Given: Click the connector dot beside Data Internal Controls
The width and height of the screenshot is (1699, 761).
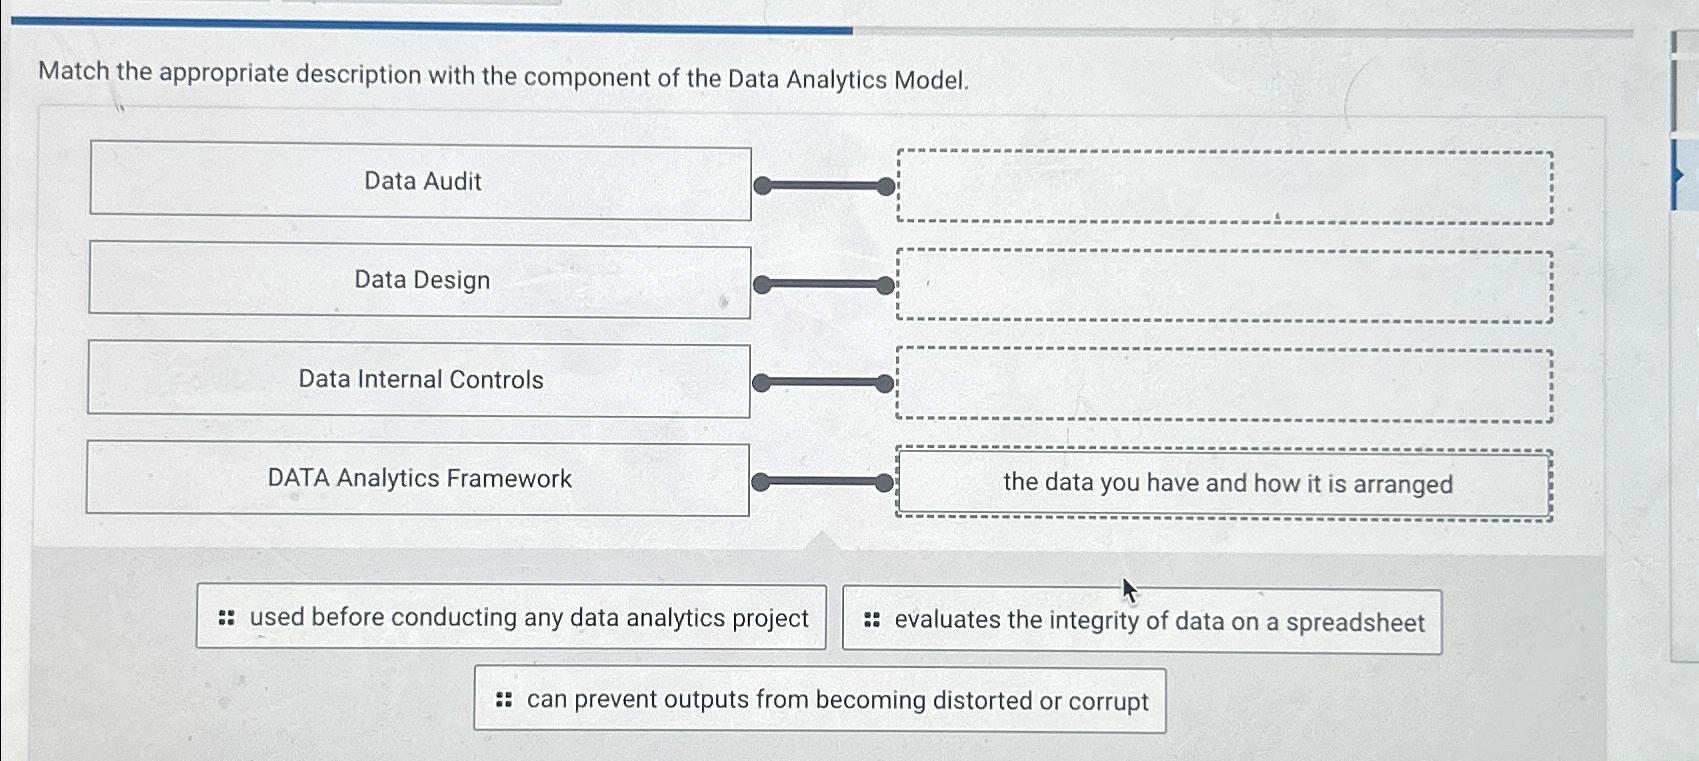Looking at the screenshot, I should pos(762,383).
